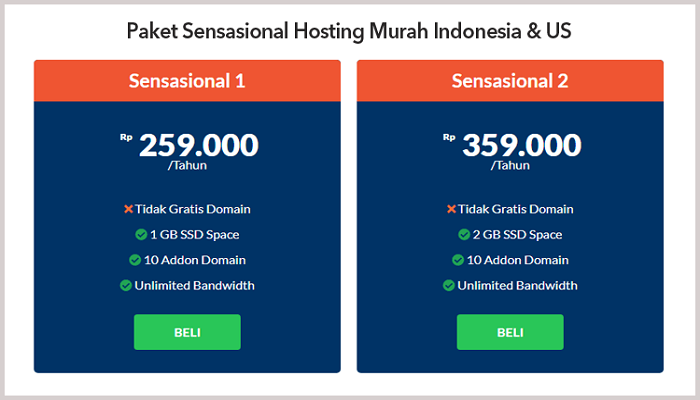Click the 359.000 price text
Viewport: 700px width, 400px height.
tap(521, 145)
